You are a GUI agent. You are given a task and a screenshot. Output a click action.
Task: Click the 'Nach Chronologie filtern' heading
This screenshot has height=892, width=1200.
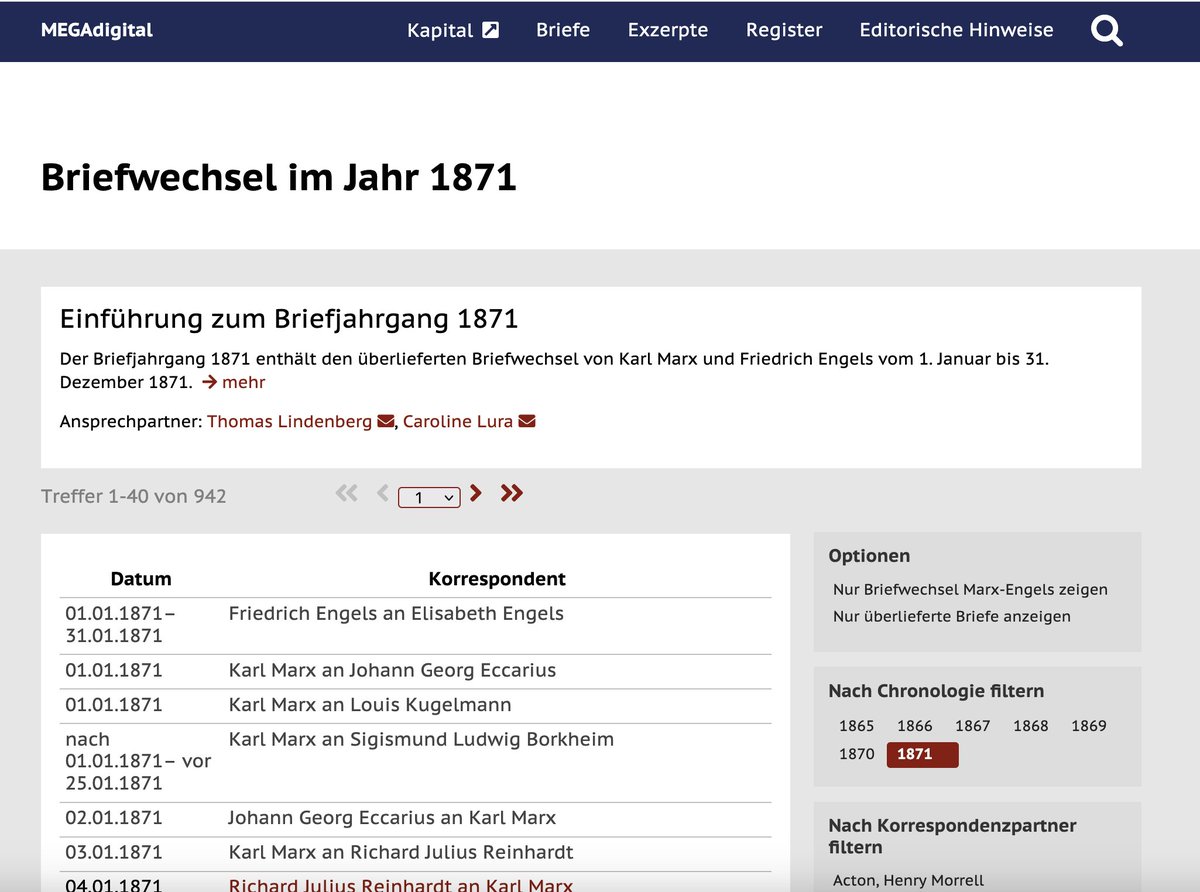pos(936,691)
